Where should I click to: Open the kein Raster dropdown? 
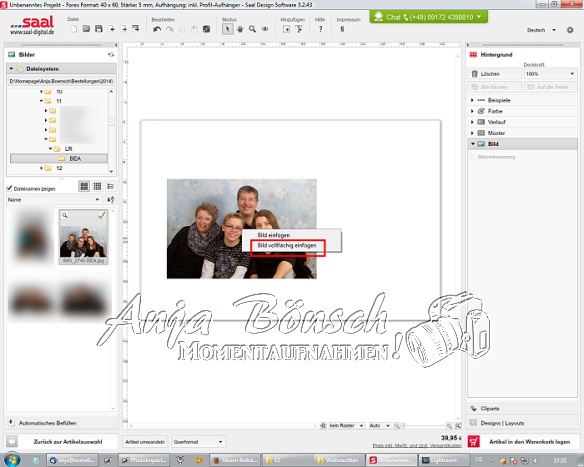coord(346,425)
